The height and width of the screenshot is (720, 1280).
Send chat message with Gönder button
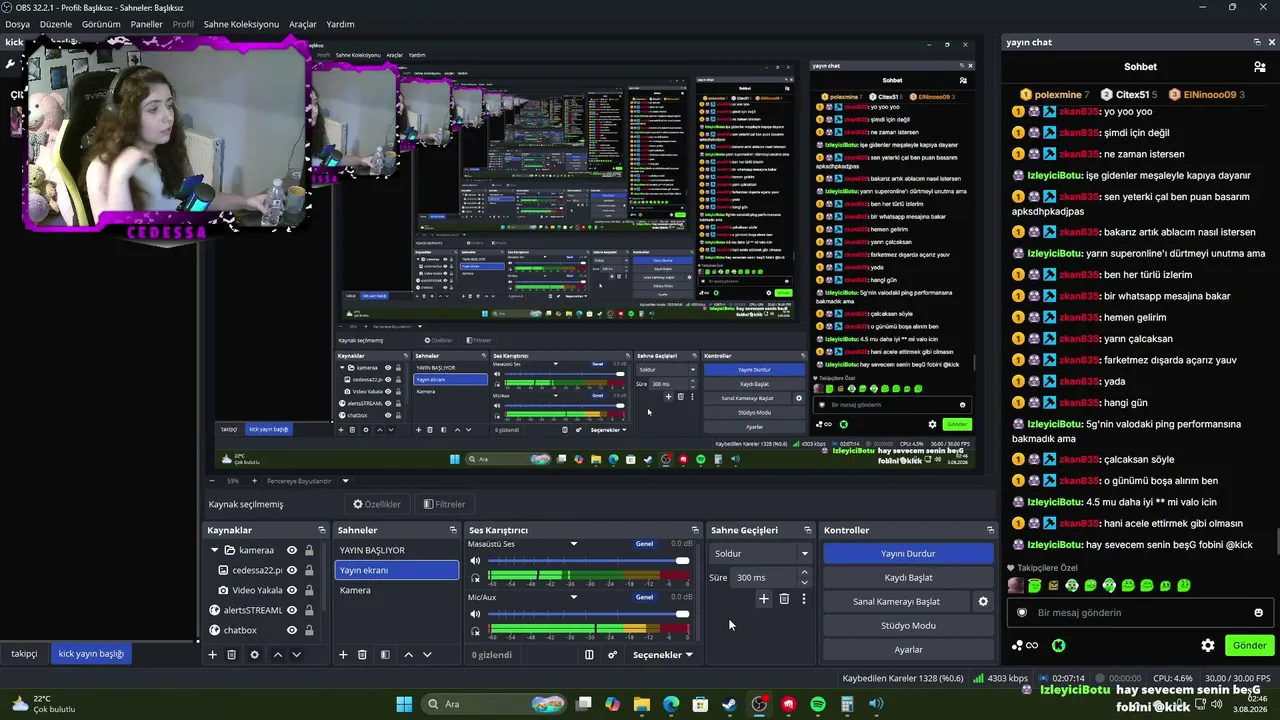tap(1249, 645)
